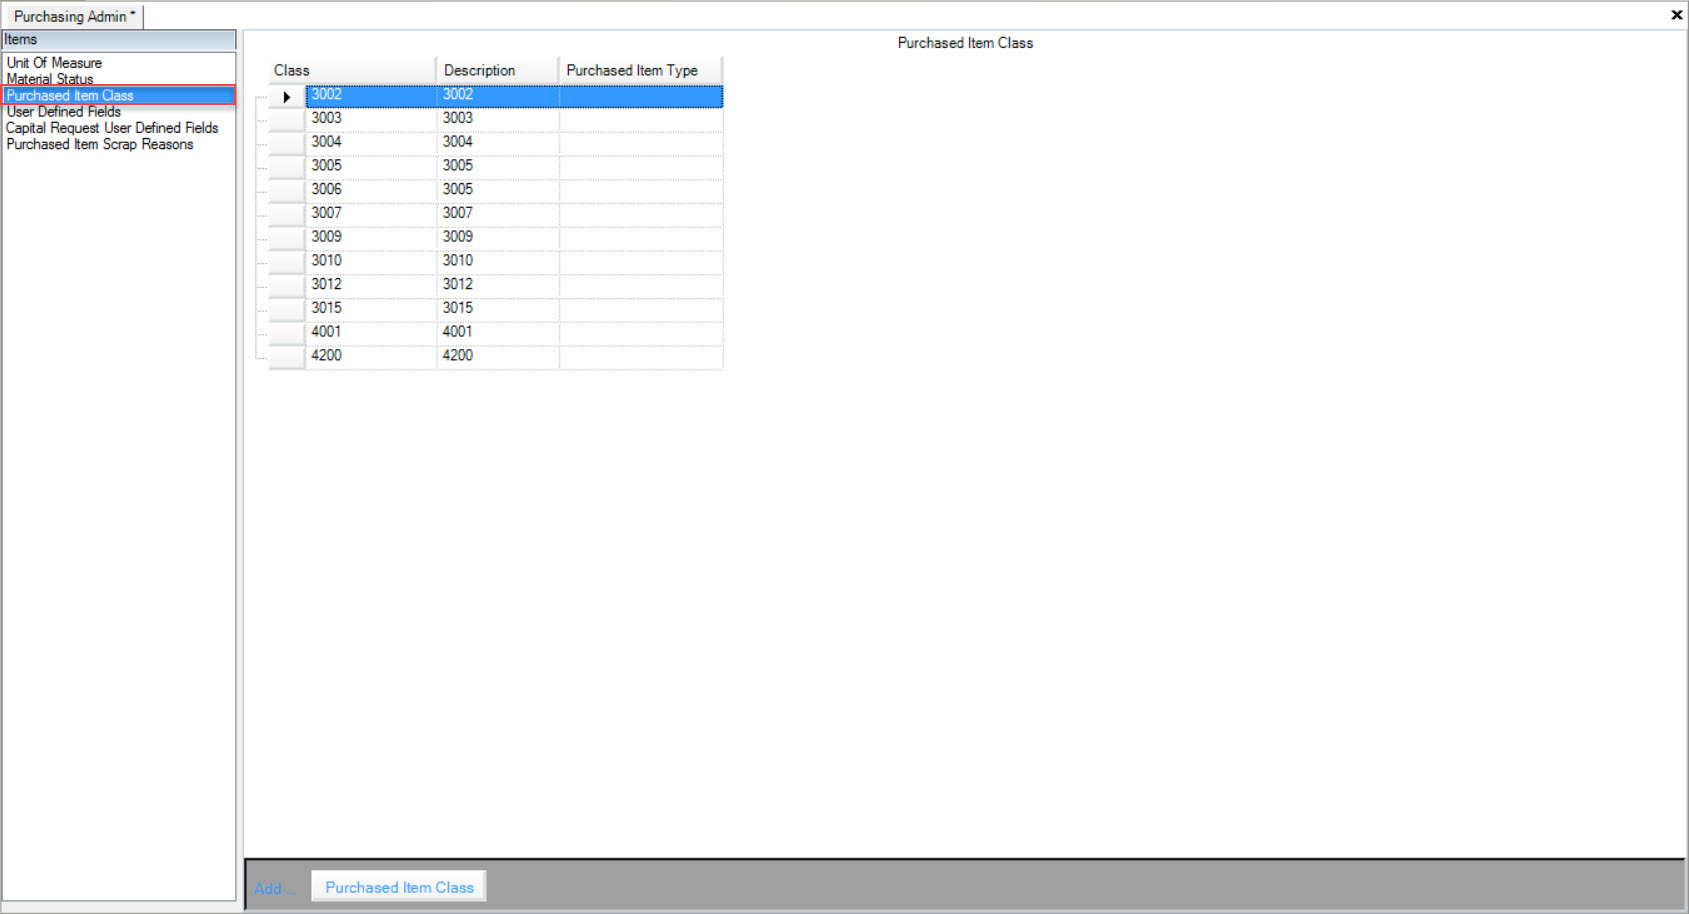The width and height of the screenshot is (1689, 914).
Task: Click Purchased Item Type cell for 4200
Action: [641, 356]
